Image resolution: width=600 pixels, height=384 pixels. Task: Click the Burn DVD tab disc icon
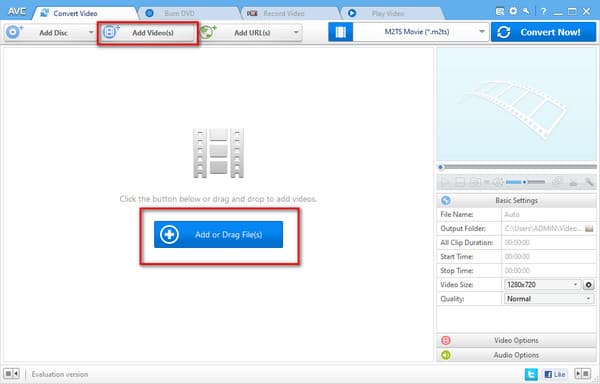(x=150, y=13)
